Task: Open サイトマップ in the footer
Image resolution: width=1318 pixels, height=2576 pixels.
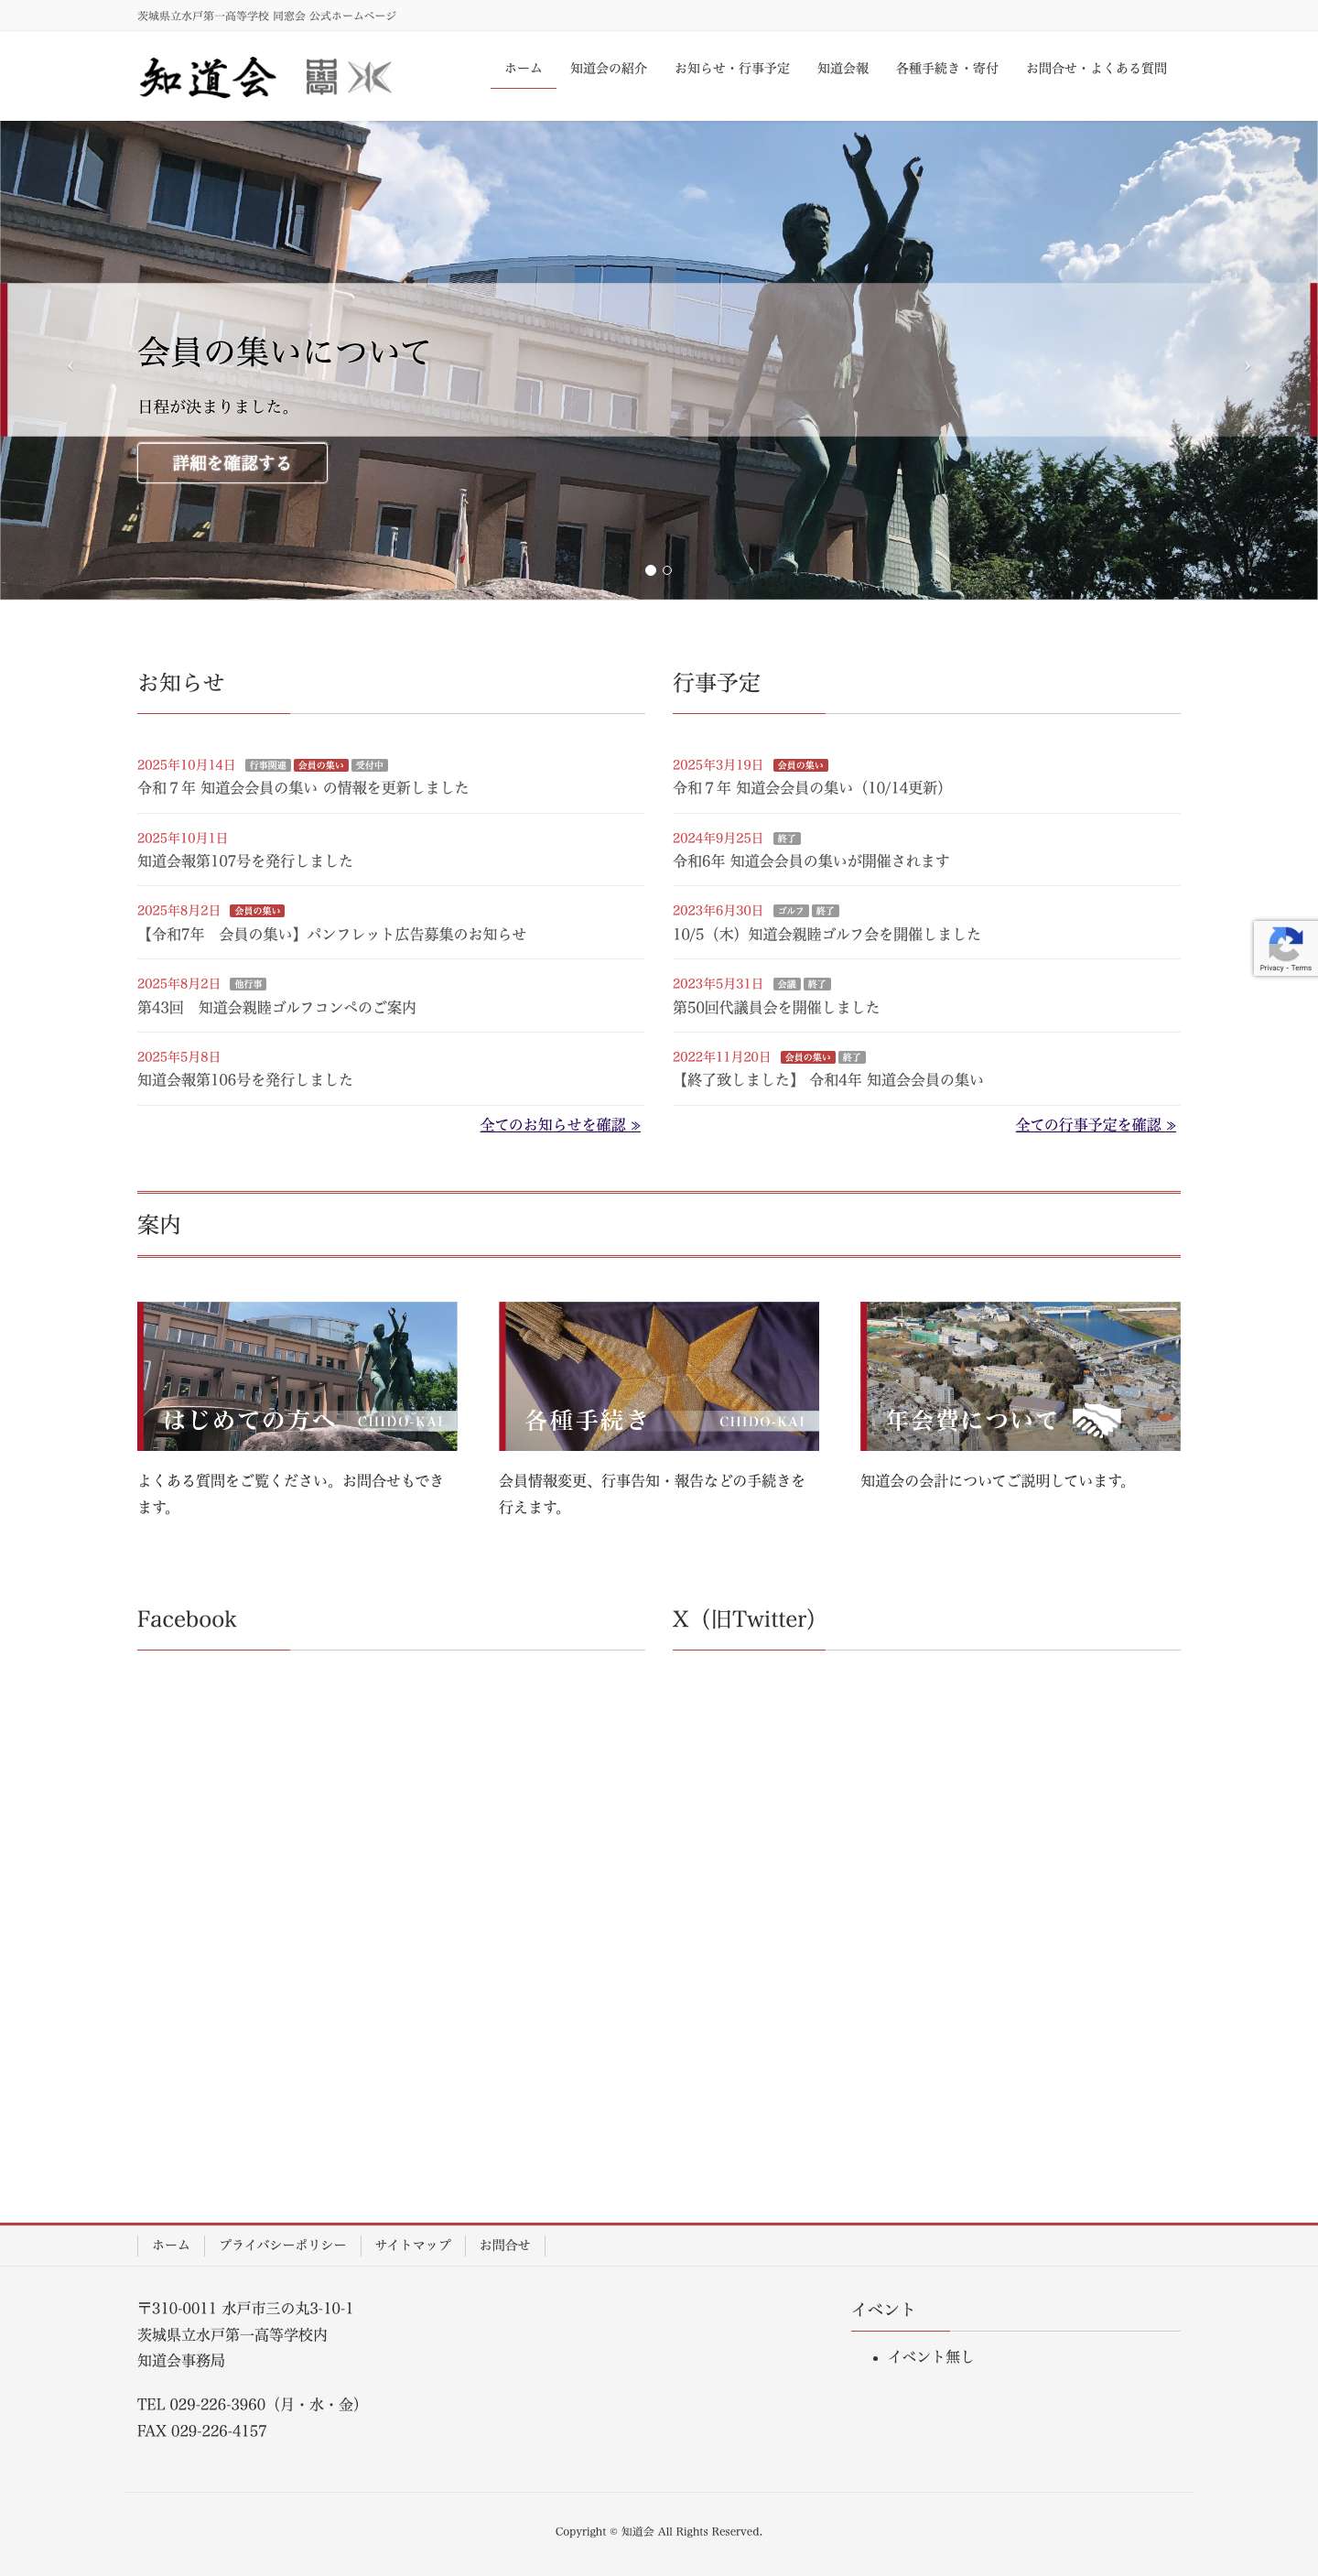Action: (x=413, y=2245)
